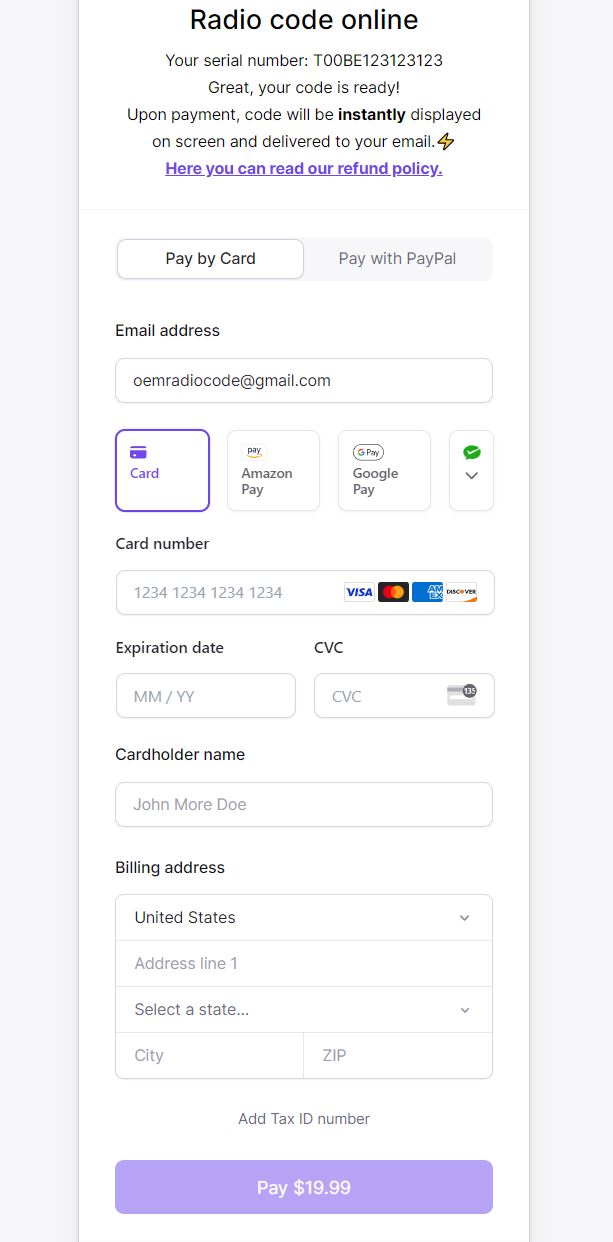This screenshot has width=613, height=1242.
Task: Select Google Pay payment option
Action: (x=384, y=470)
